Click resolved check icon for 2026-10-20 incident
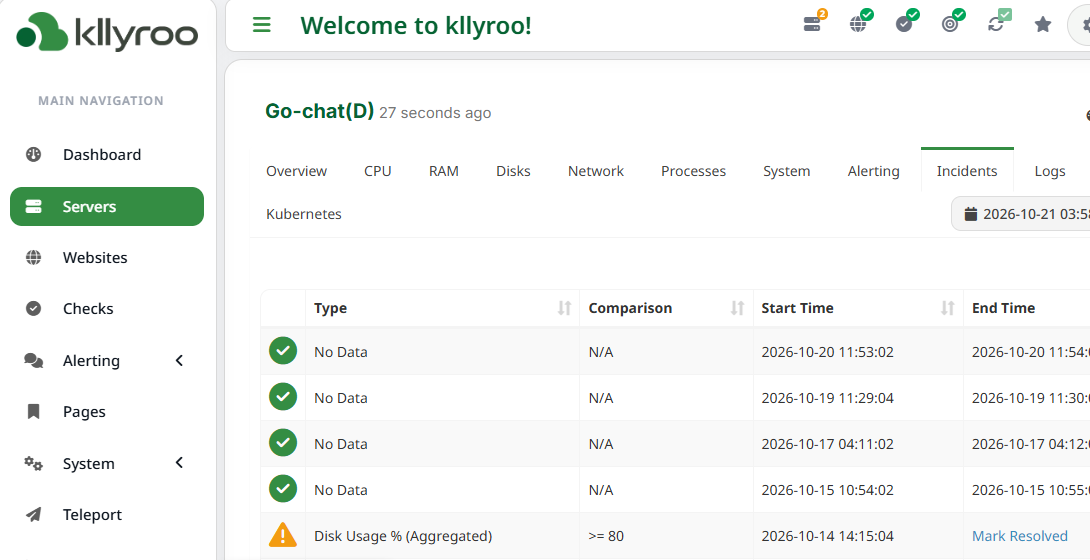This screenshot has width=1090, height=560. [x=283, y=351]
